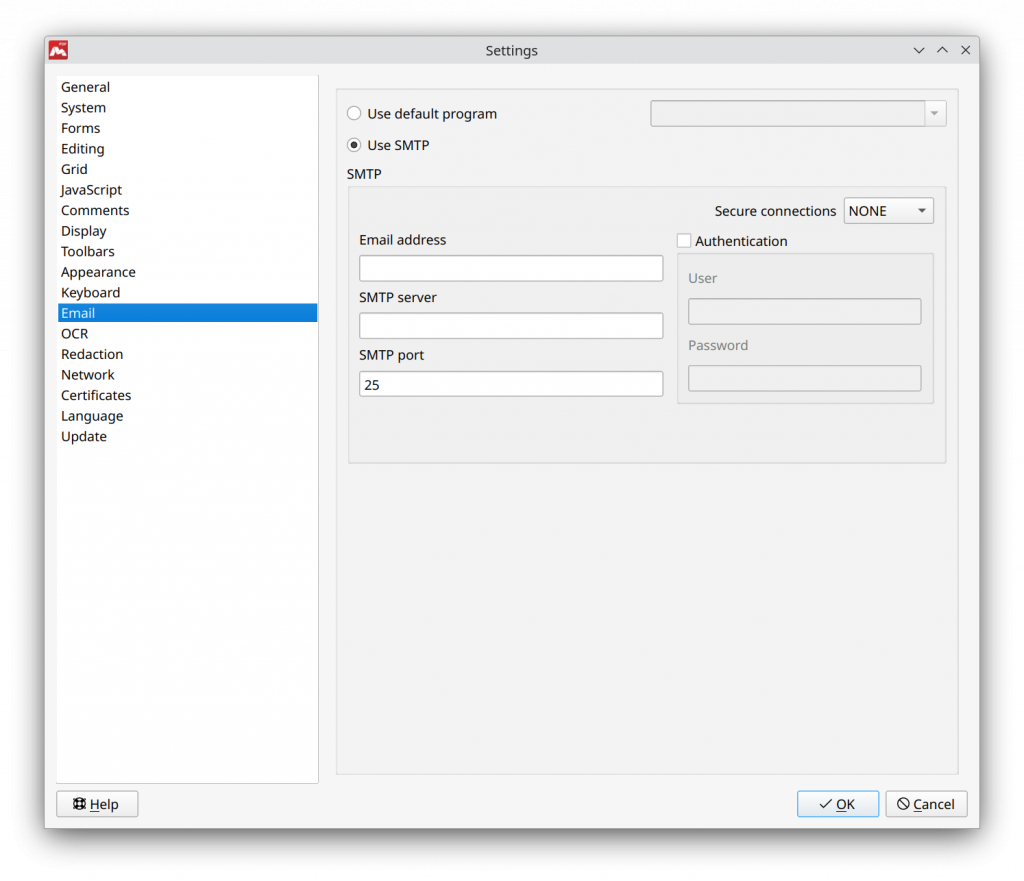Open the JavaScript settings section
Viewport: 1024px width, 881px height.
91,189
